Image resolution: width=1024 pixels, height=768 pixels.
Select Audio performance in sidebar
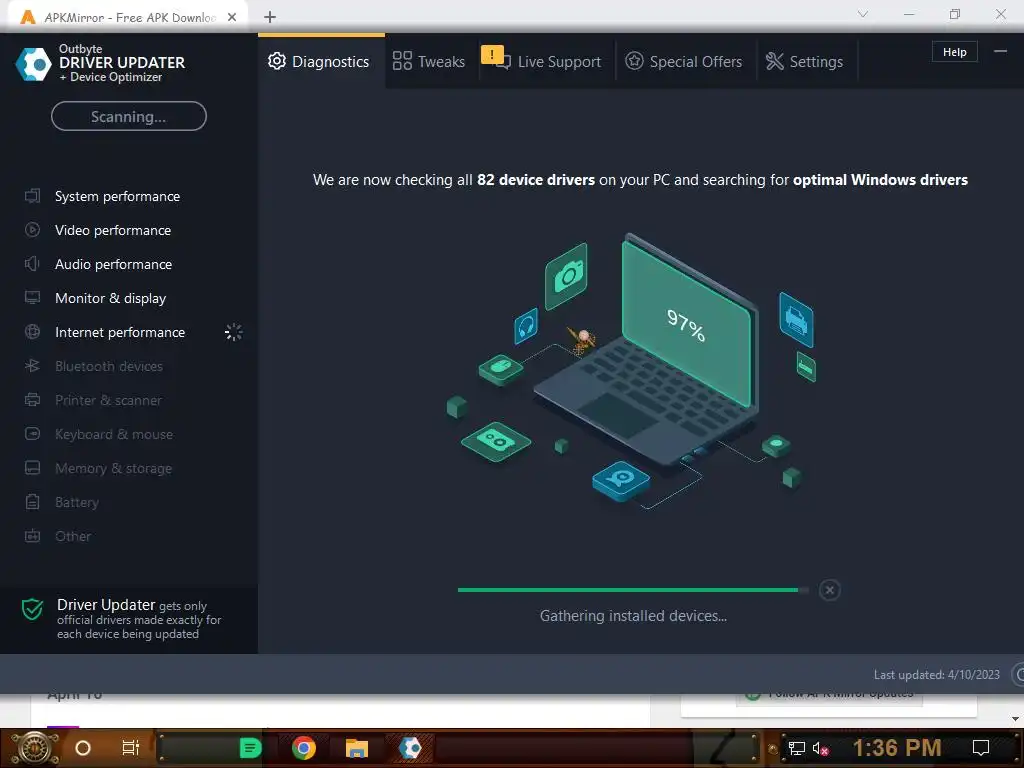tap(114, 264)
